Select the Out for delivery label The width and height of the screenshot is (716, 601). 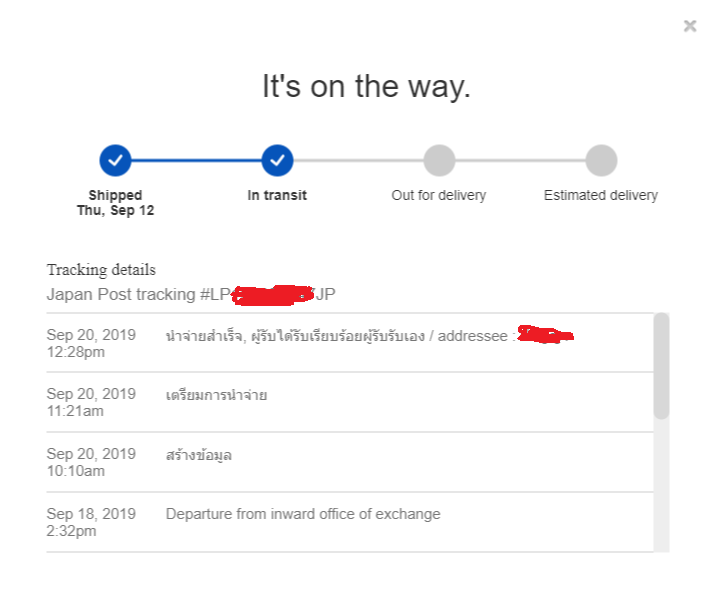(x=439, y=195)
